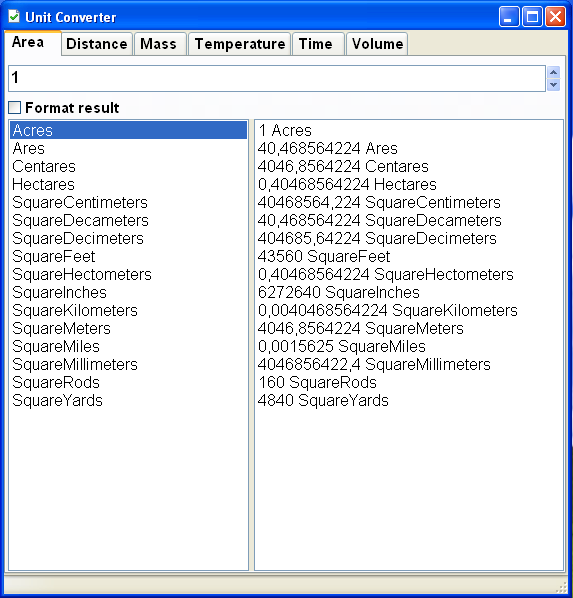Choose Ares in the unit list

[129, 148]
